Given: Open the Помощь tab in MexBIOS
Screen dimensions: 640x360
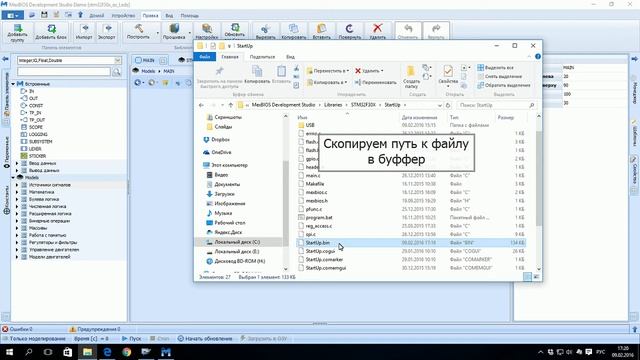Looking at the screenshot, I should coord(189,16).
